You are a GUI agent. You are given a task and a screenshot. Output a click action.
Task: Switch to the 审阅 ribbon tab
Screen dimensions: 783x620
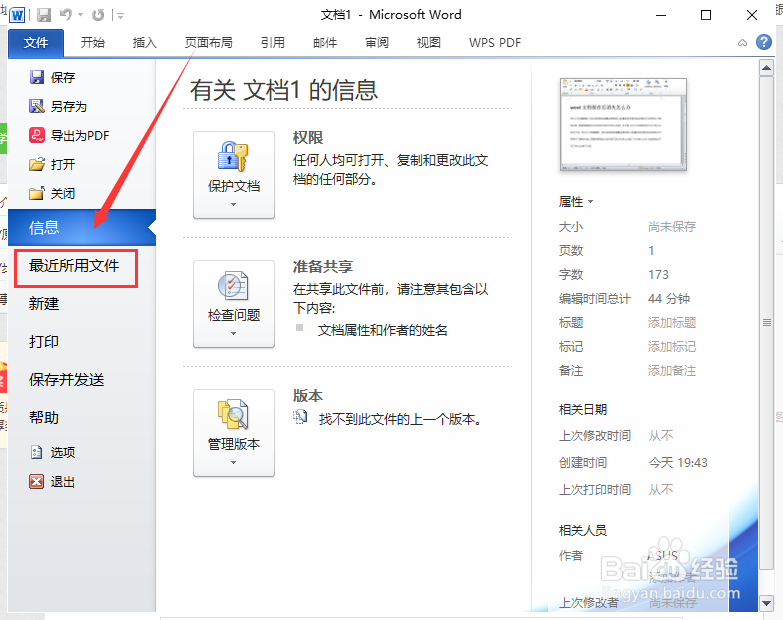377,43
